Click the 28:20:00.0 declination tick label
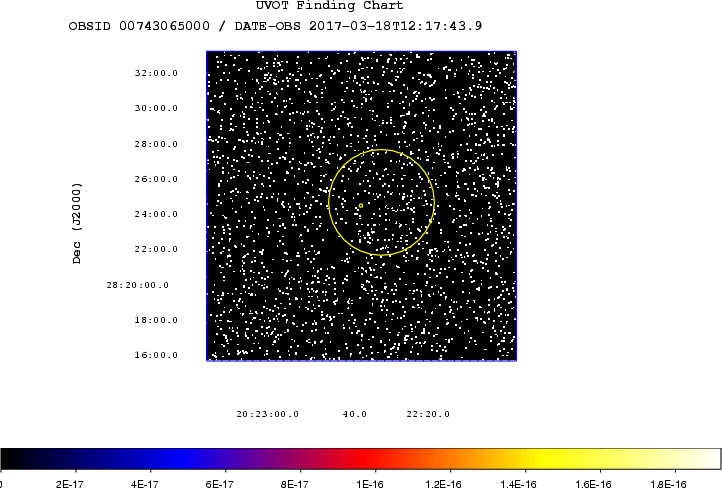This screenshot has width=722, height=488. coord(138,285)
